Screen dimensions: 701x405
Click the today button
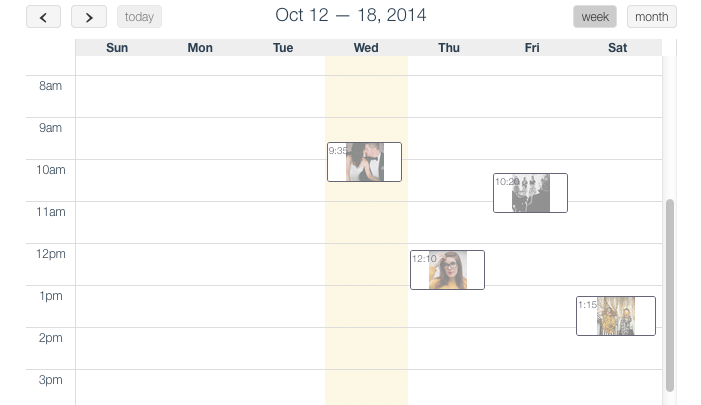point(139,17)
